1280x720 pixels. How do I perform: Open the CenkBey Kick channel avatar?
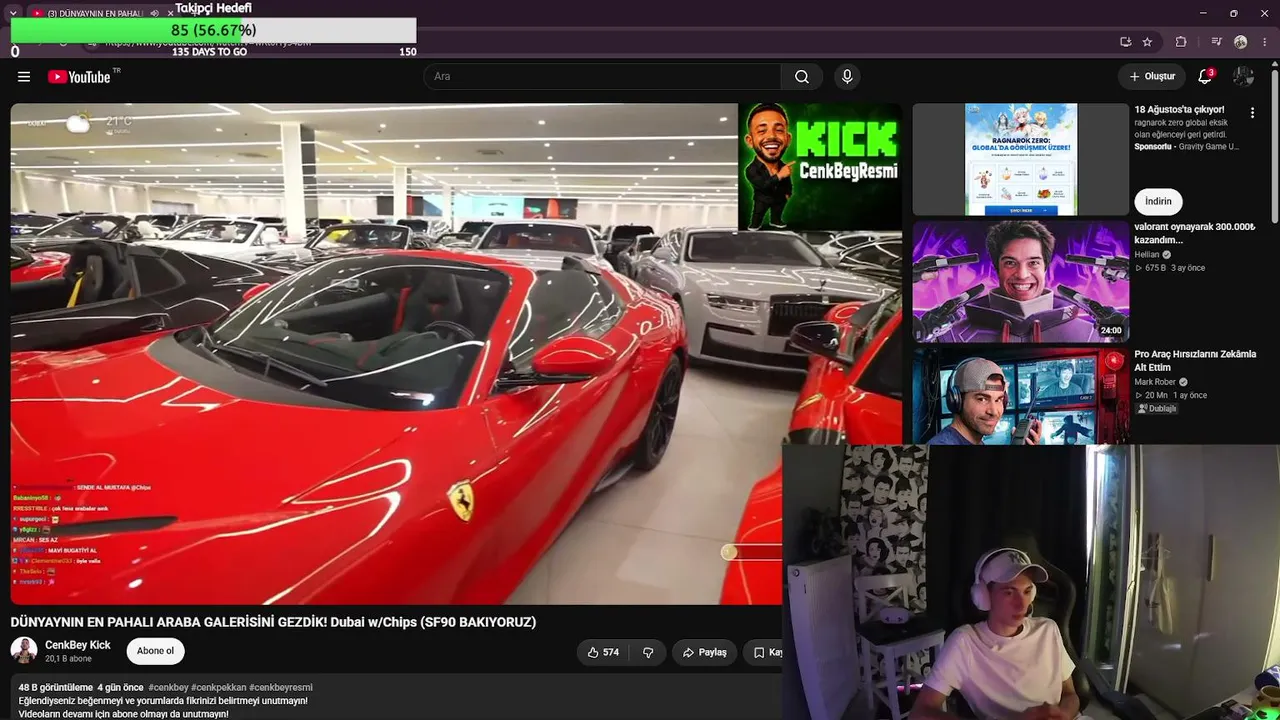24,650
